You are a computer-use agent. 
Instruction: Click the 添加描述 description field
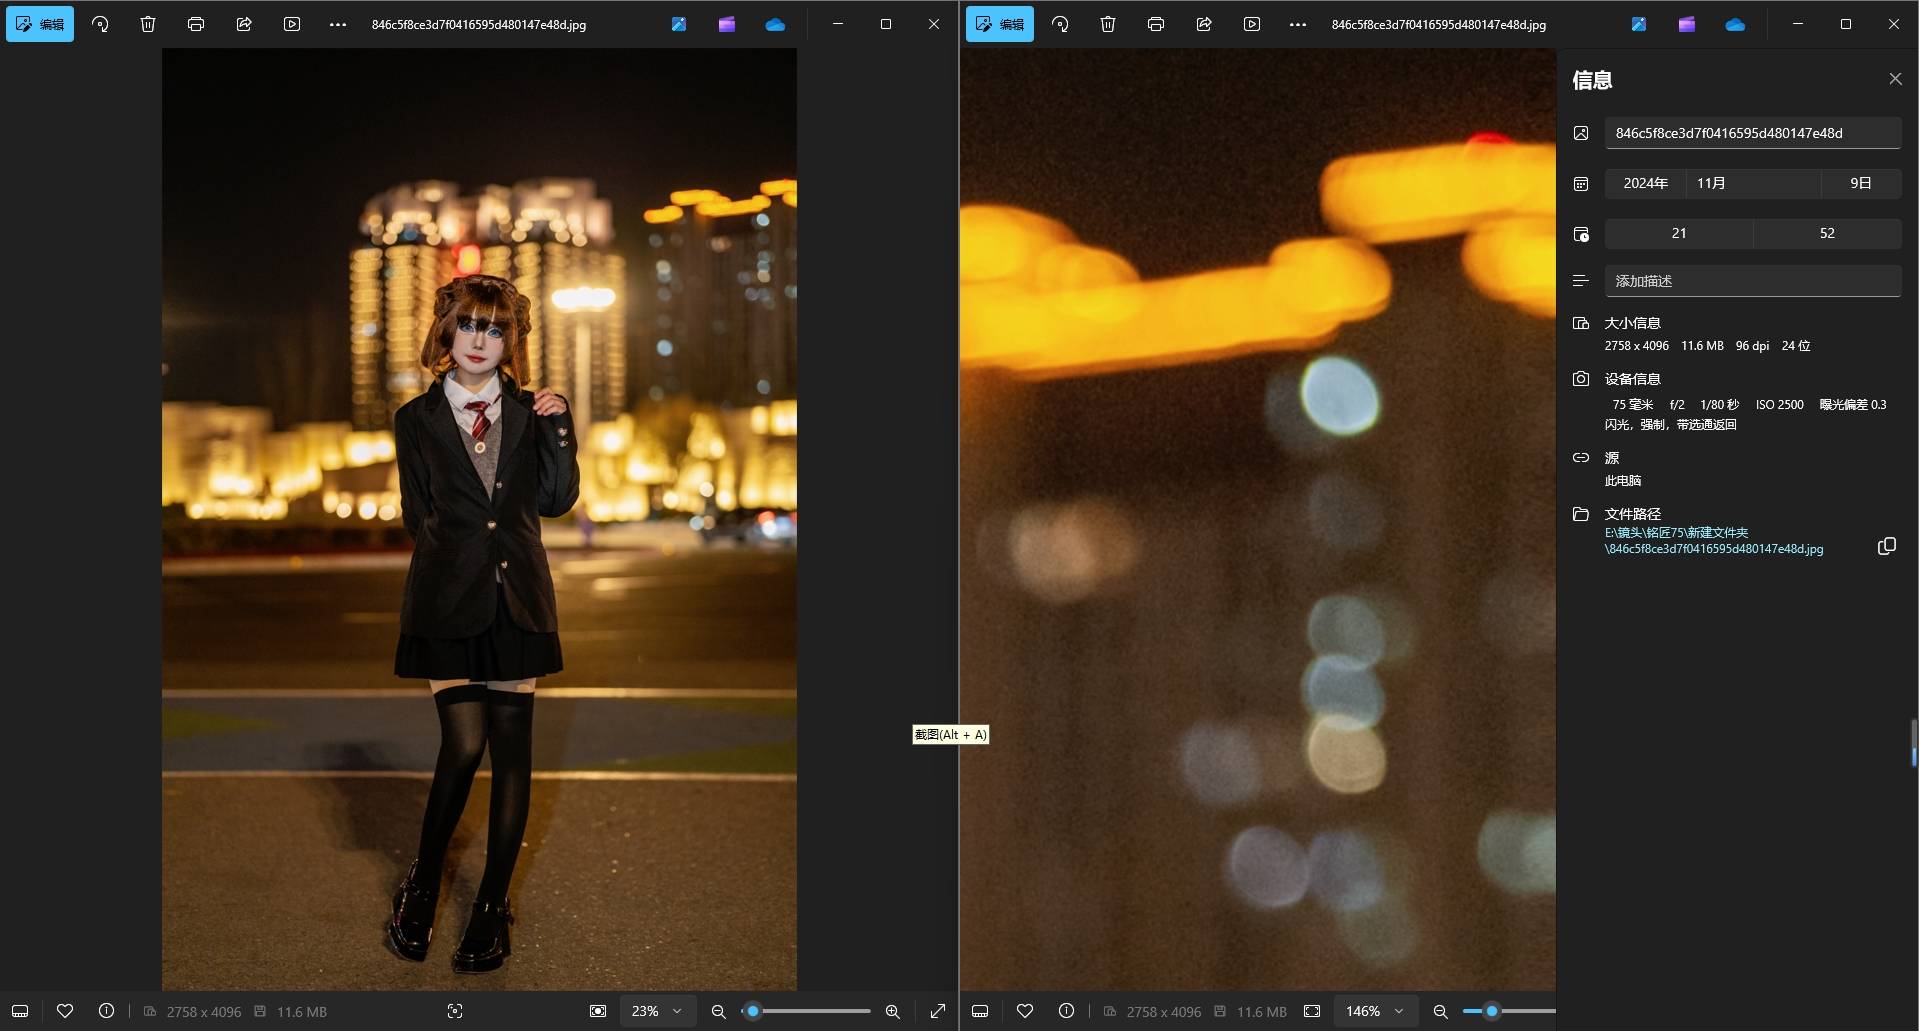click(1752, 281)
